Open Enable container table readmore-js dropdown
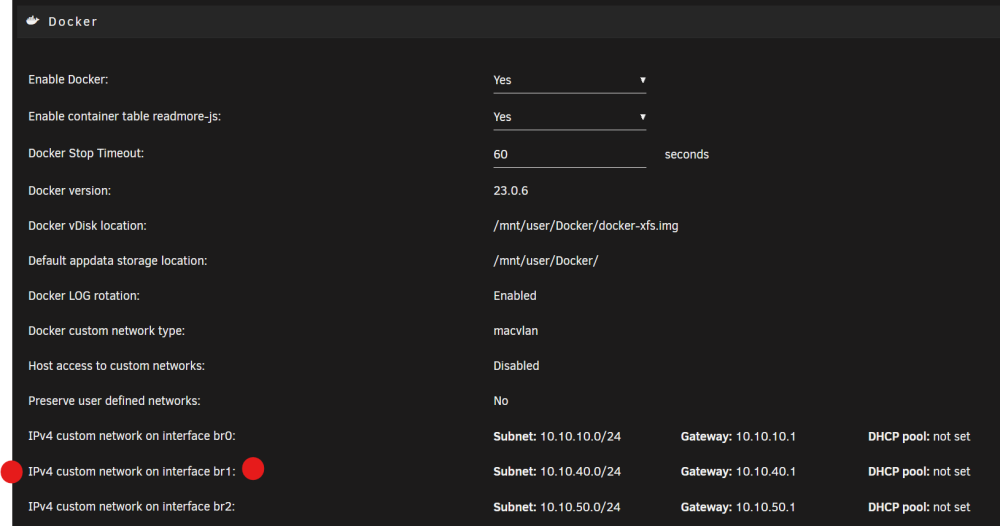The width and height of the screenshot is (1000, 526). tap(570, 117)
